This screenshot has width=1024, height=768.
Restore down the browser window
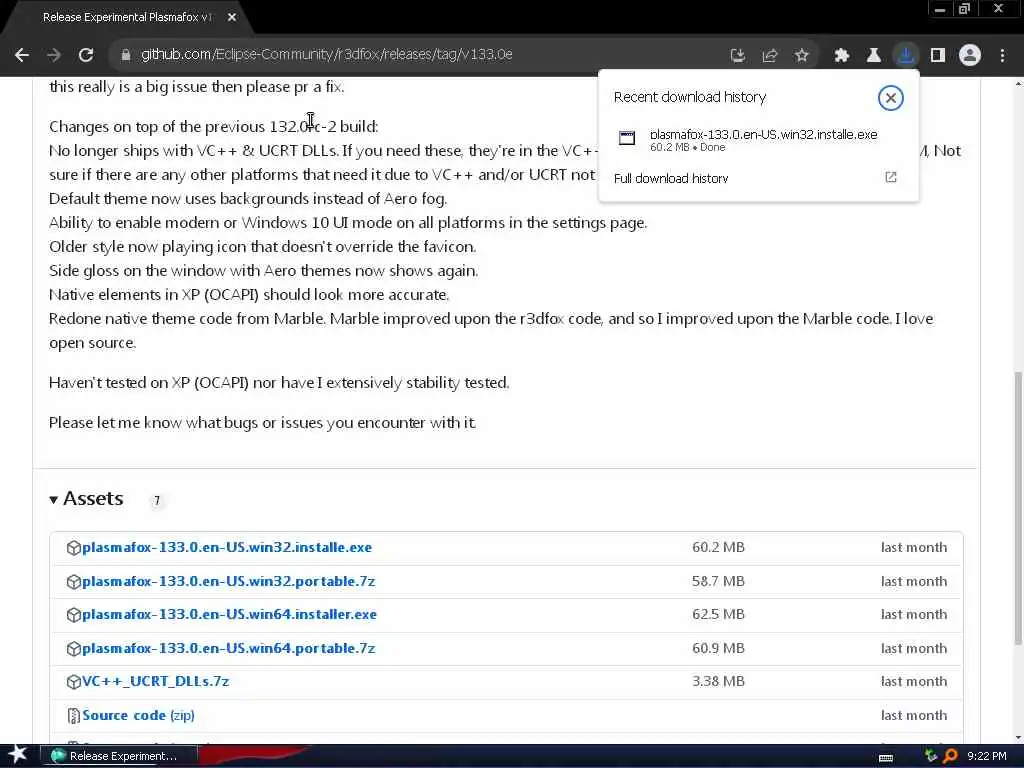tap(965, 9)
